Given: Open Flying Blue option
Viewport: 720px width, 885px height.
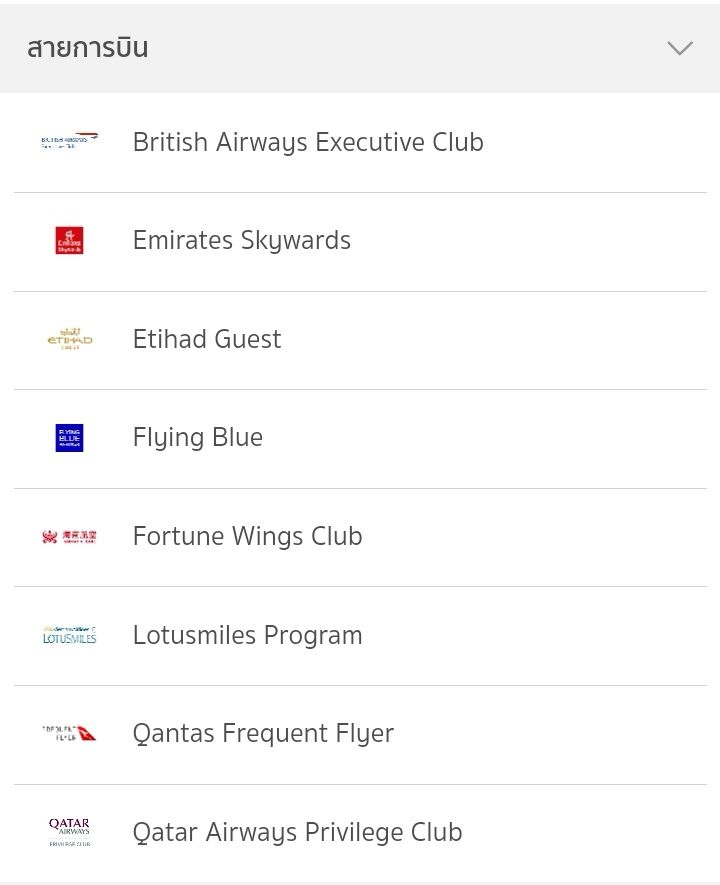Looking at the screenshot, I should (360, 439).
